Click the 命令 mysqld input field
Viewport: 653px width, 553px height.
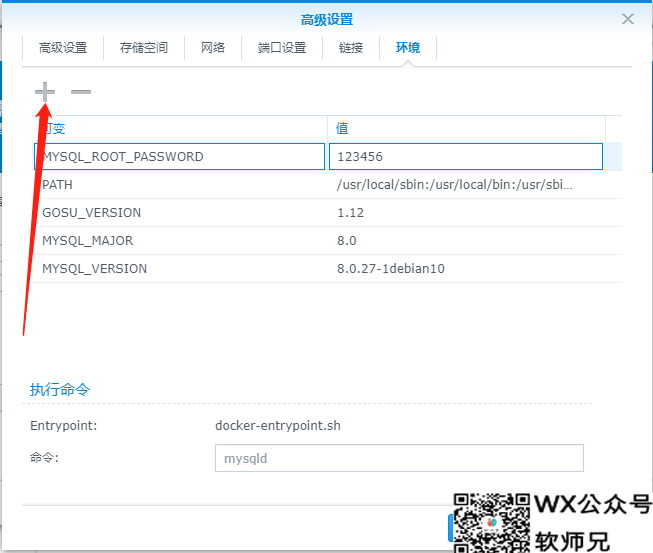(399, 458)
